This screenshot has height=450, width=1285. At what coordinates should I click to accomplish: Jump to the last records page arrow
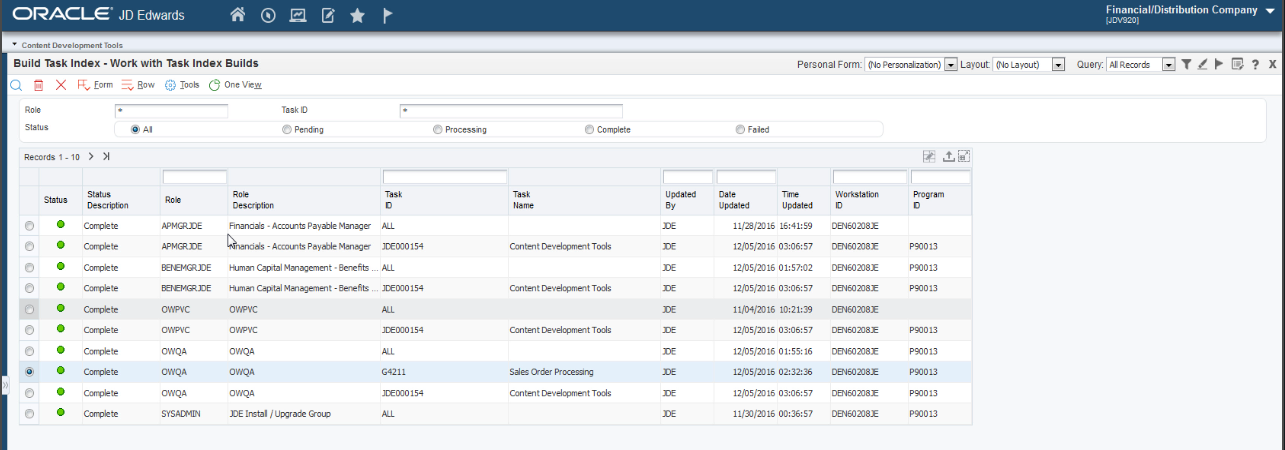coord(106,156)
